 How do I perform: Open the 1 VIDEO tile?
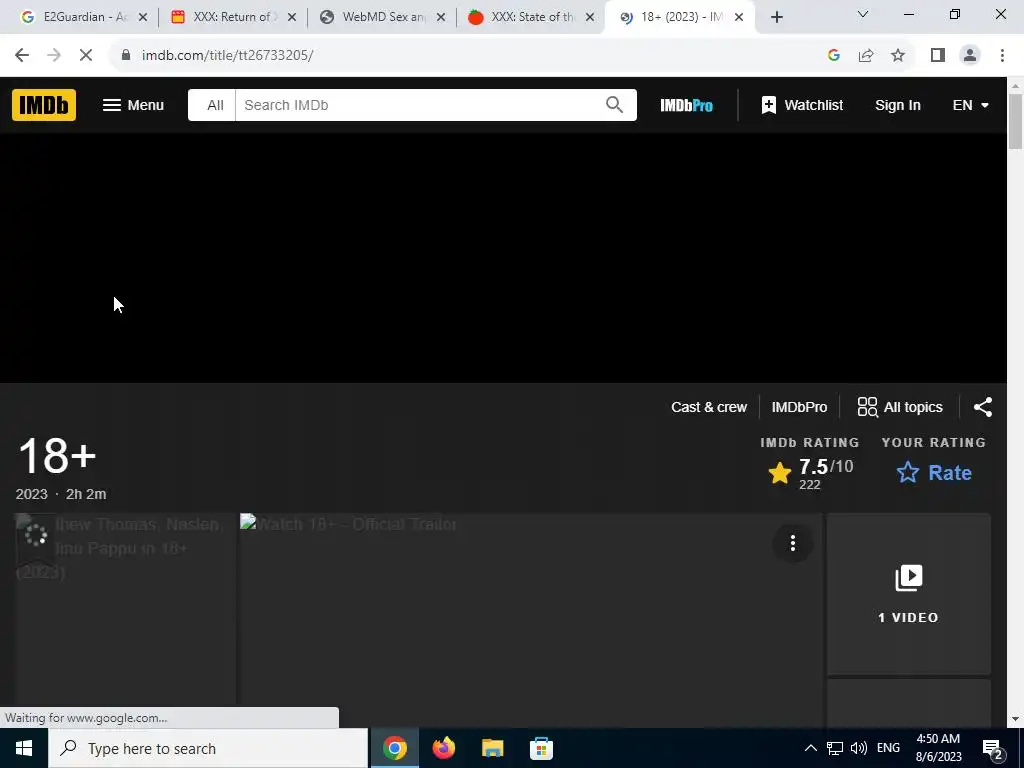coord(908,594)
